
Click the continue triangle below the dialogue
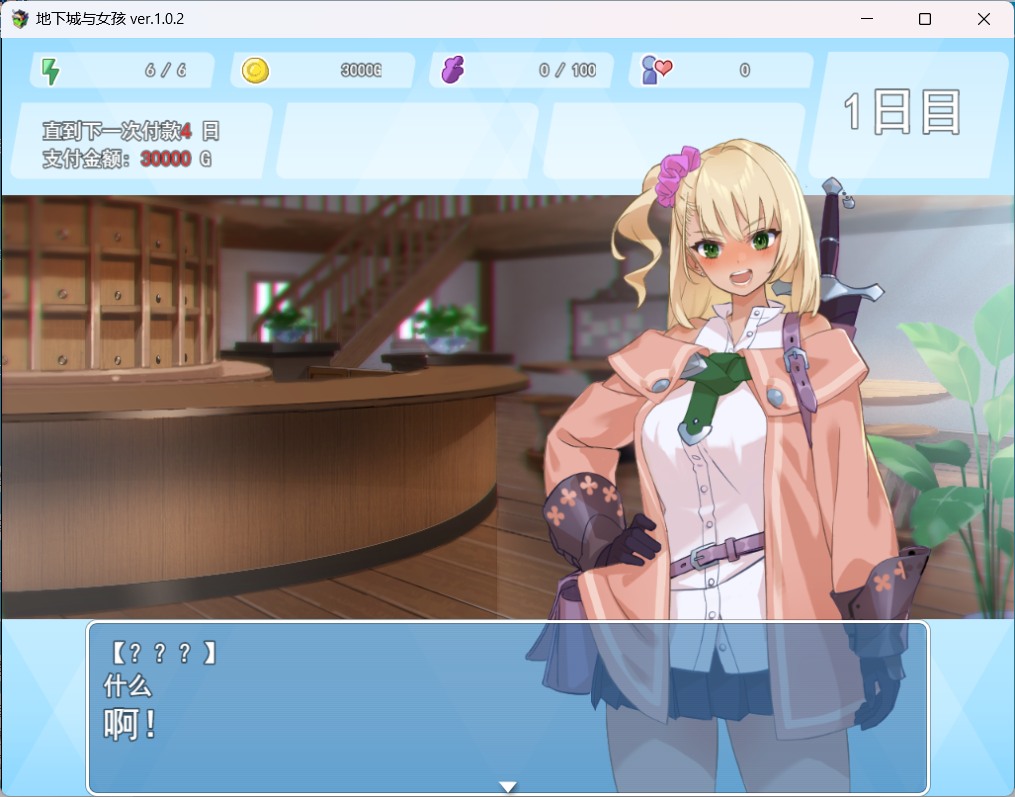[508, 786]
